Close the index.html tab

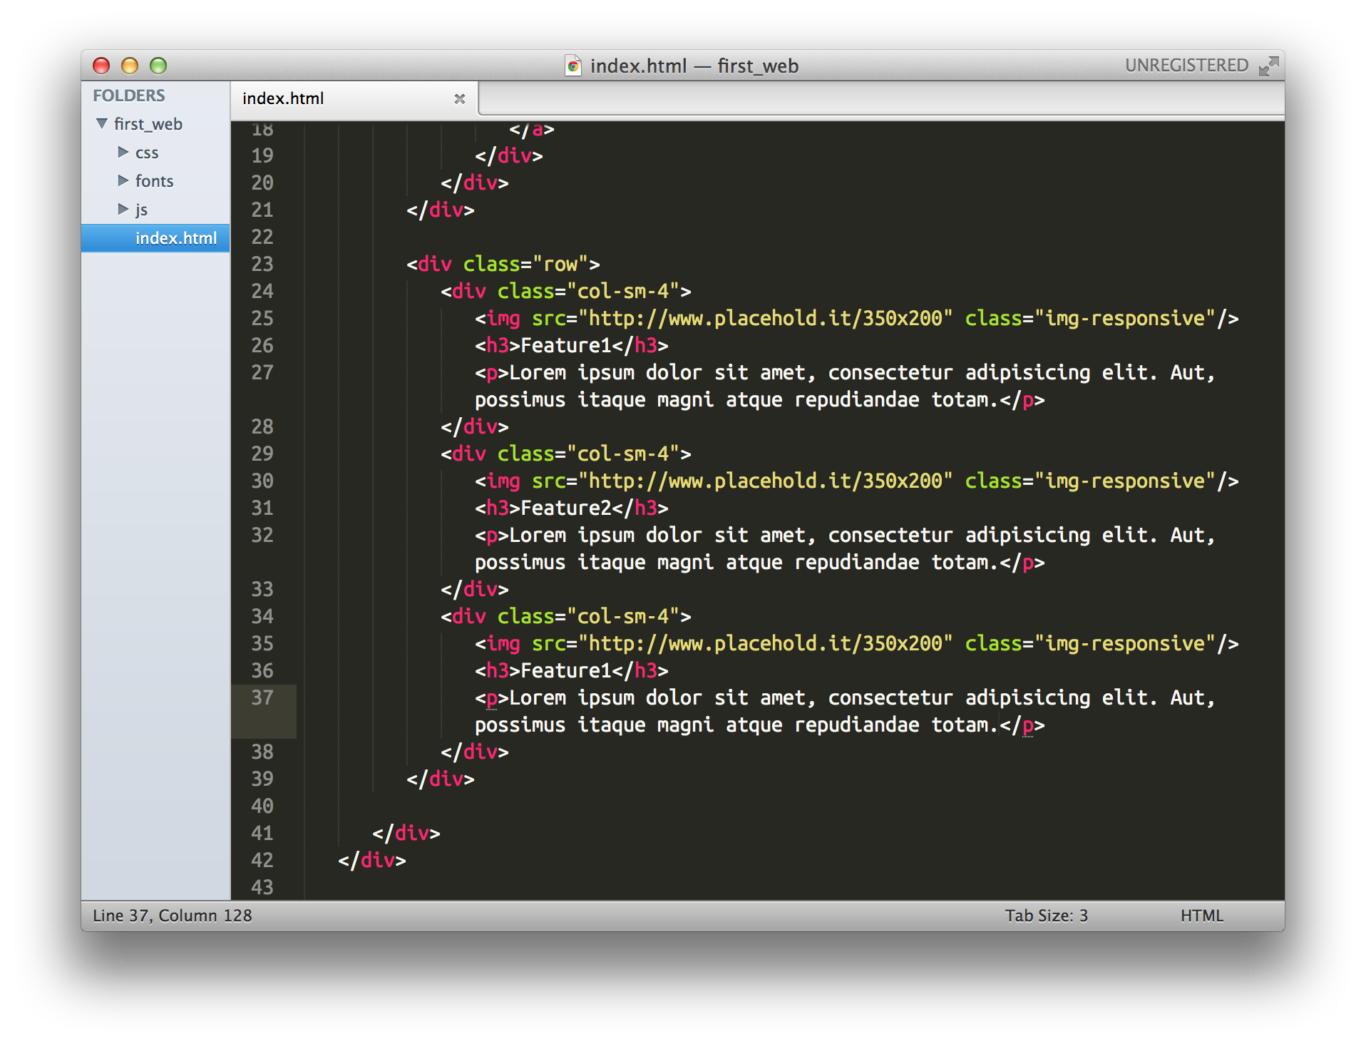459,98
